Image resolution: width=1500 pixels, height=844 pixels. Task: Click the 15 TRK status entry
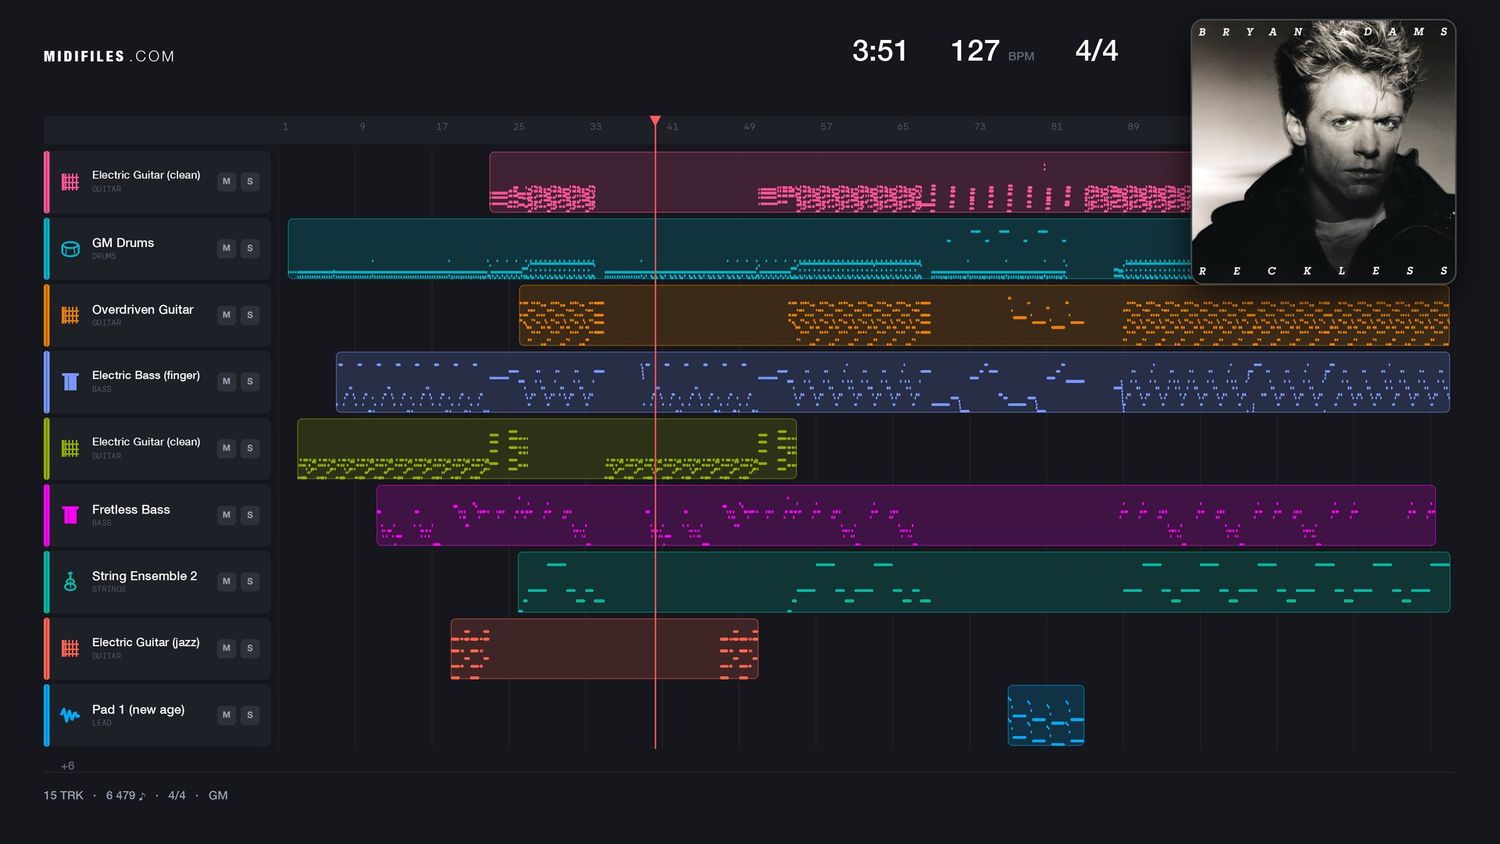coord(63,796)
